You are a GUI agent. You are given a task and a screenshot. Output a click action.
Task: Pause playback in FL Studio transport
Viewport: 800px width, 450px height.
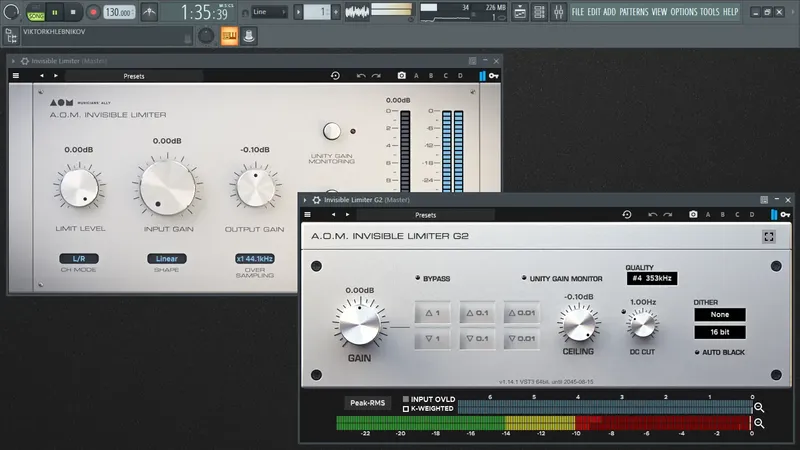[x=55, y=12]
